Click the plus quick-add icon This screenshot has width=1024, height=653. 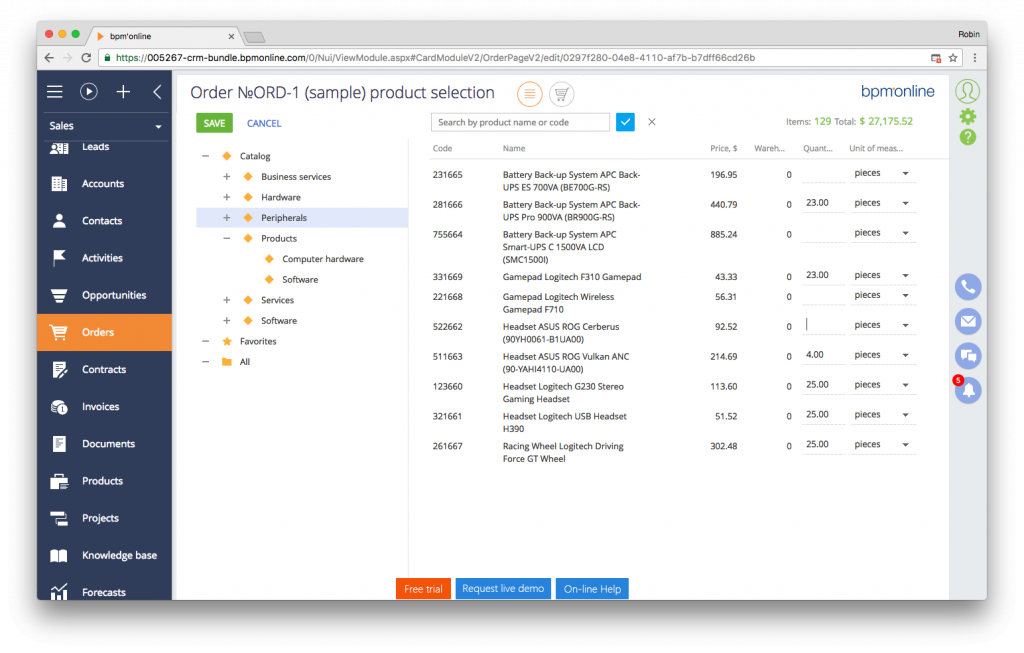(123, 92)
